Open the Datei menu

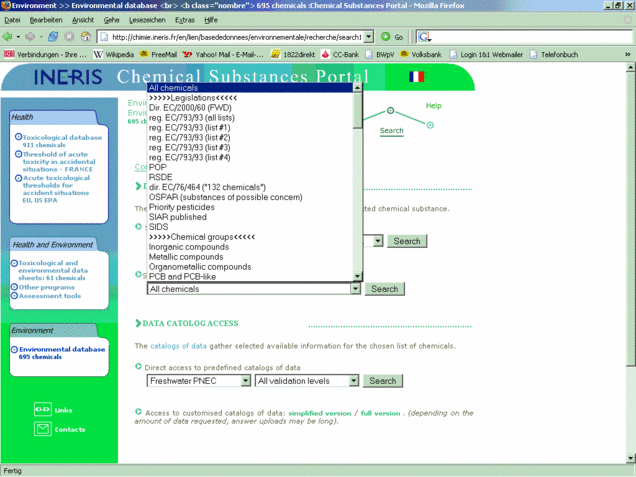click(x=12, y=20)
